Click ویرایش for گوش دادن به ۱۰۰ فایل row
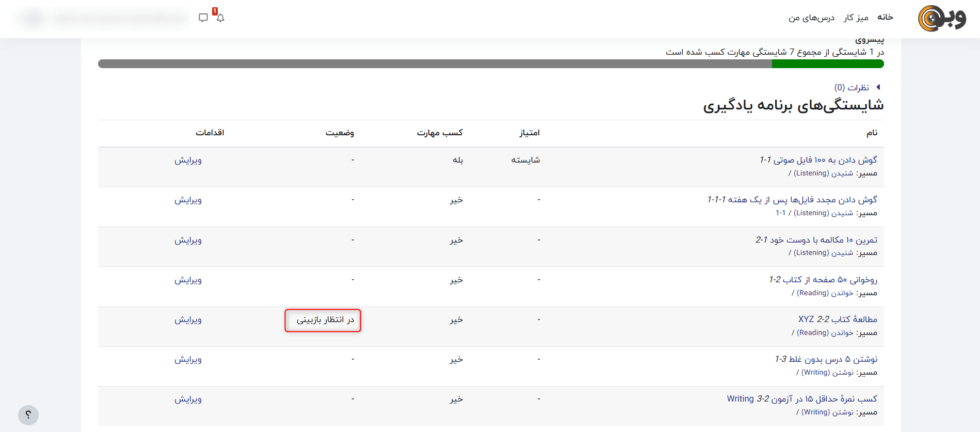Viewport: 980px width, 432px height. (x=188, y=160)
